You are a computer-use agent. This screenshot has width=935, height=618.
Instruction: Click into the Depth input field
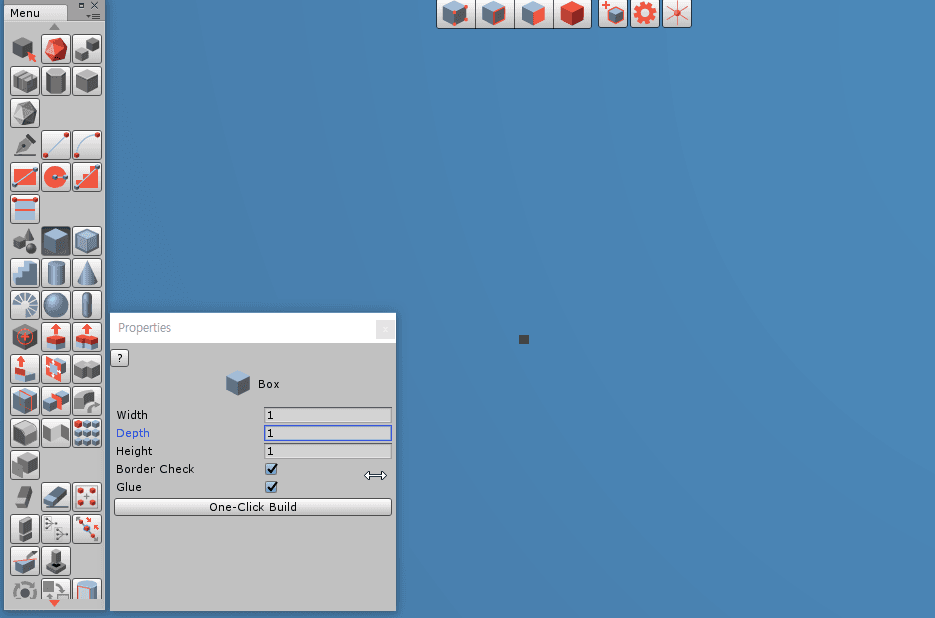(x=327, y=433)
